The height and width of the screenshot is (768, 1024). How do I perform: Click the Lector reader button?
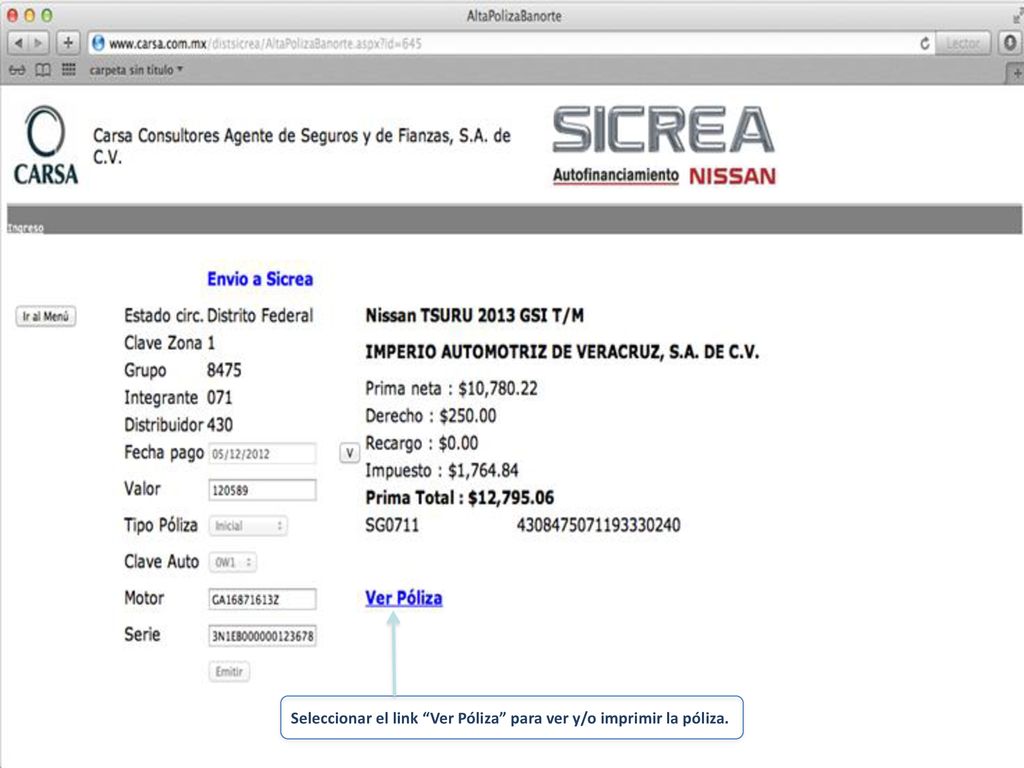coord(963,44)
